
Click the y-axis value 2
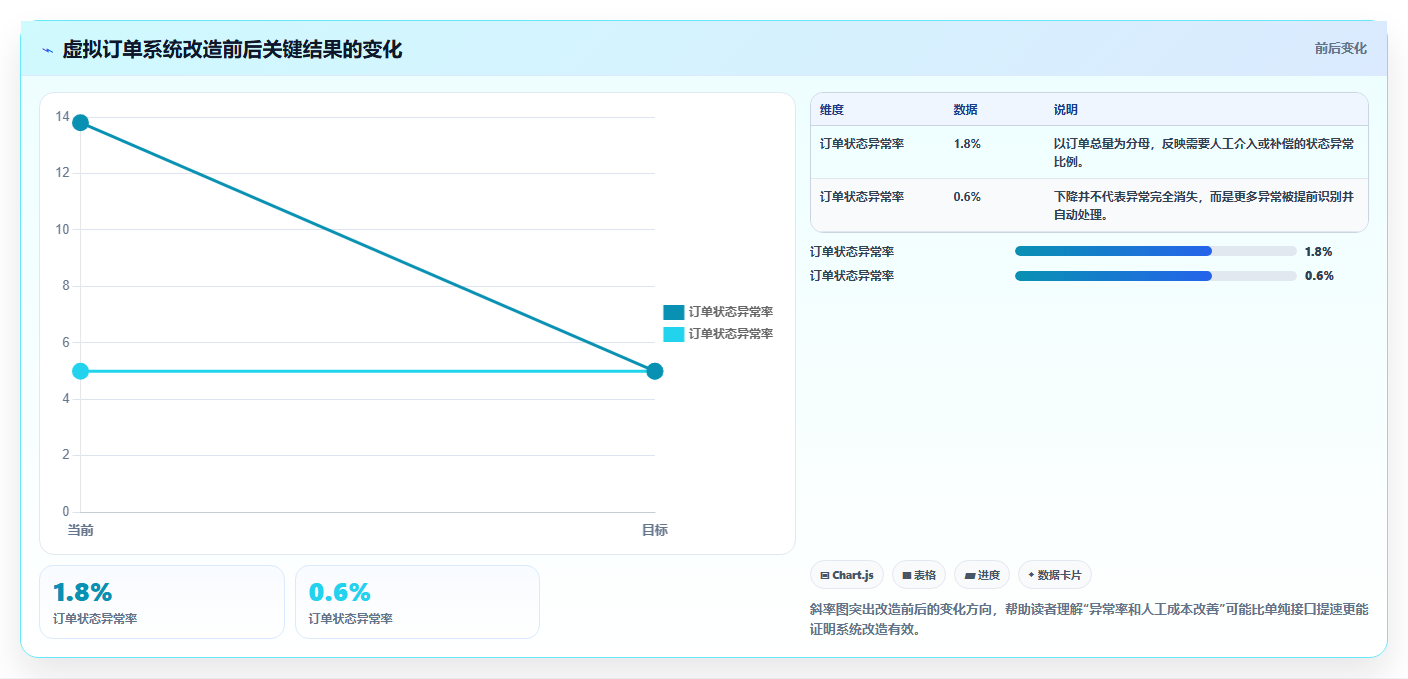coord(66,455)
